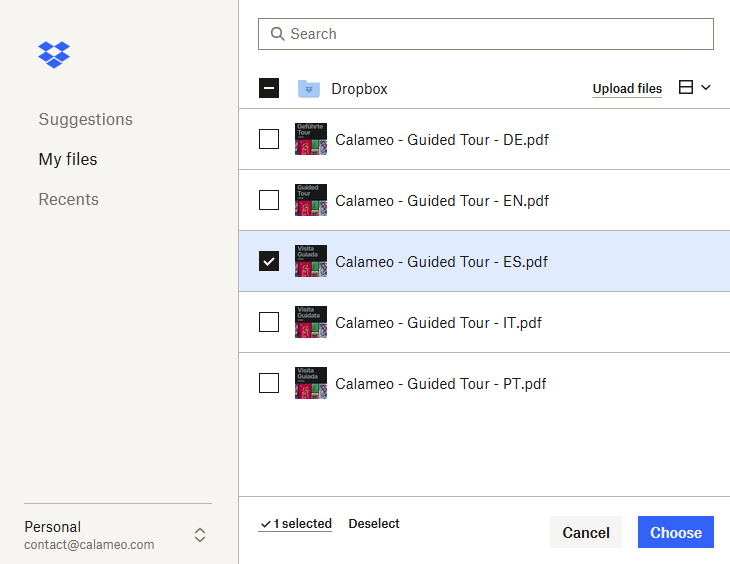
Task: Click the list view layout icon
Action: click(686, 87)
